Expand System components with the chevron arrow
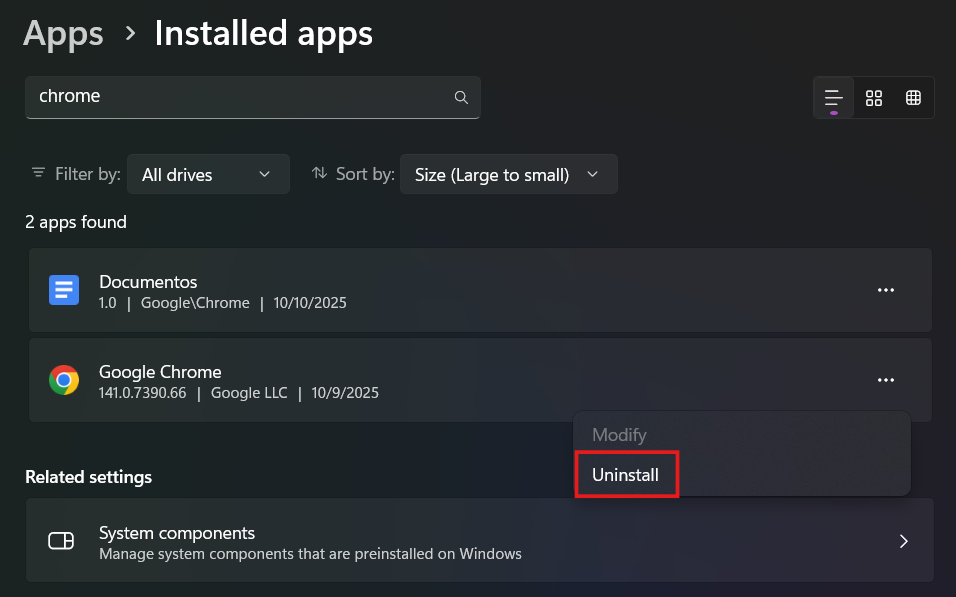This screenshot has height=597, width=956. (903, 541)
